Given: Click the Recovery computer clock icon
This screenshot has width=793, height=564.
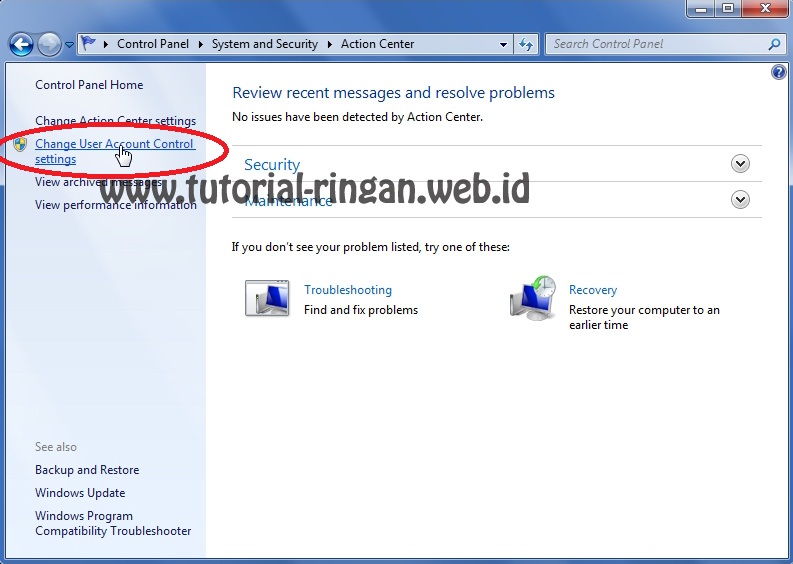Looking at the screenshot, I should [533, 298].
